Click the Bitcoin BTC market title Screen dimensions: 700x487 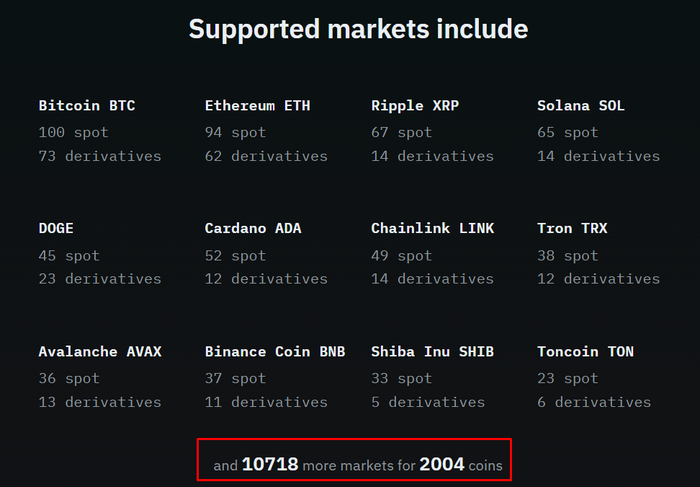(87, 105)
